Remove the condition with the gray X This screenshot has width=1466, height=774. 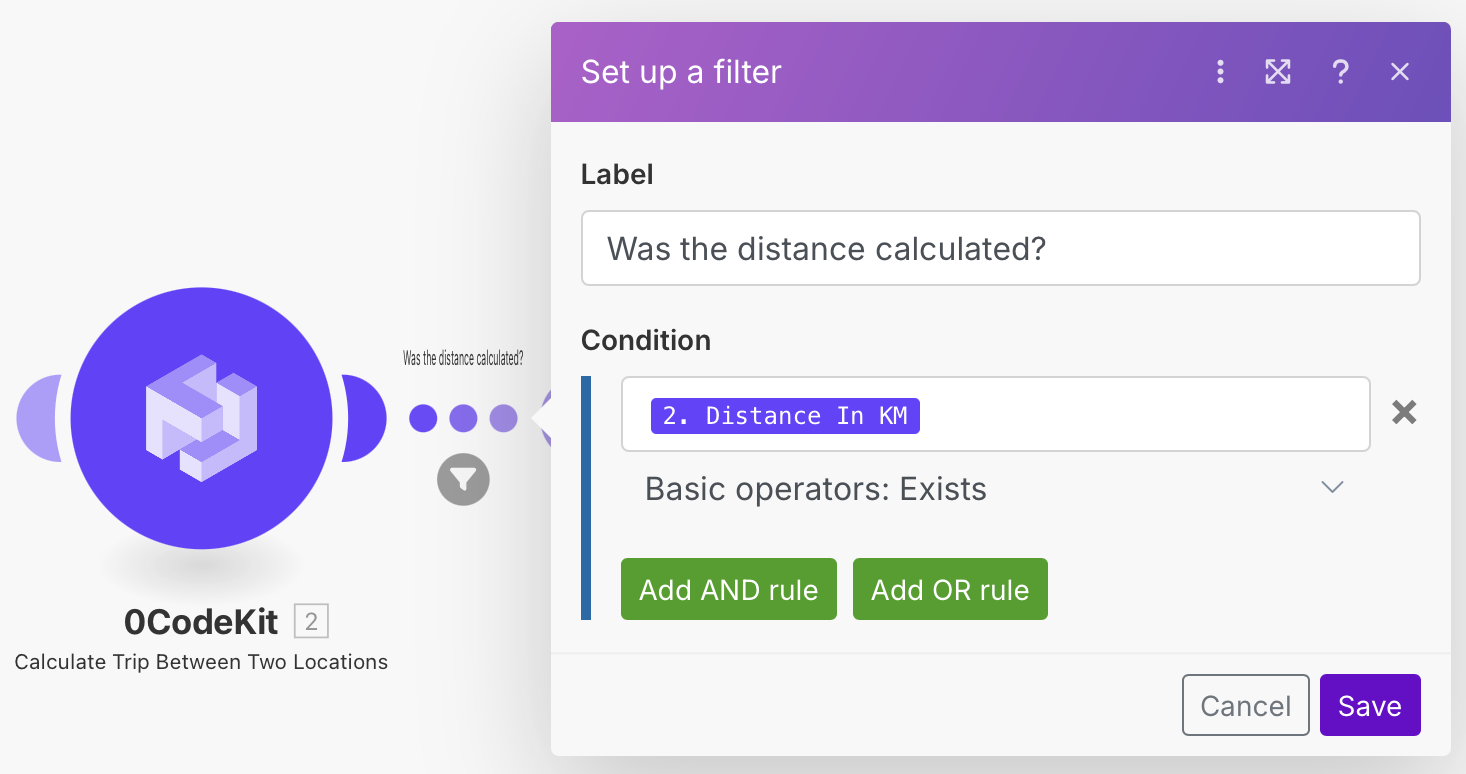[x=1404, y=412]
